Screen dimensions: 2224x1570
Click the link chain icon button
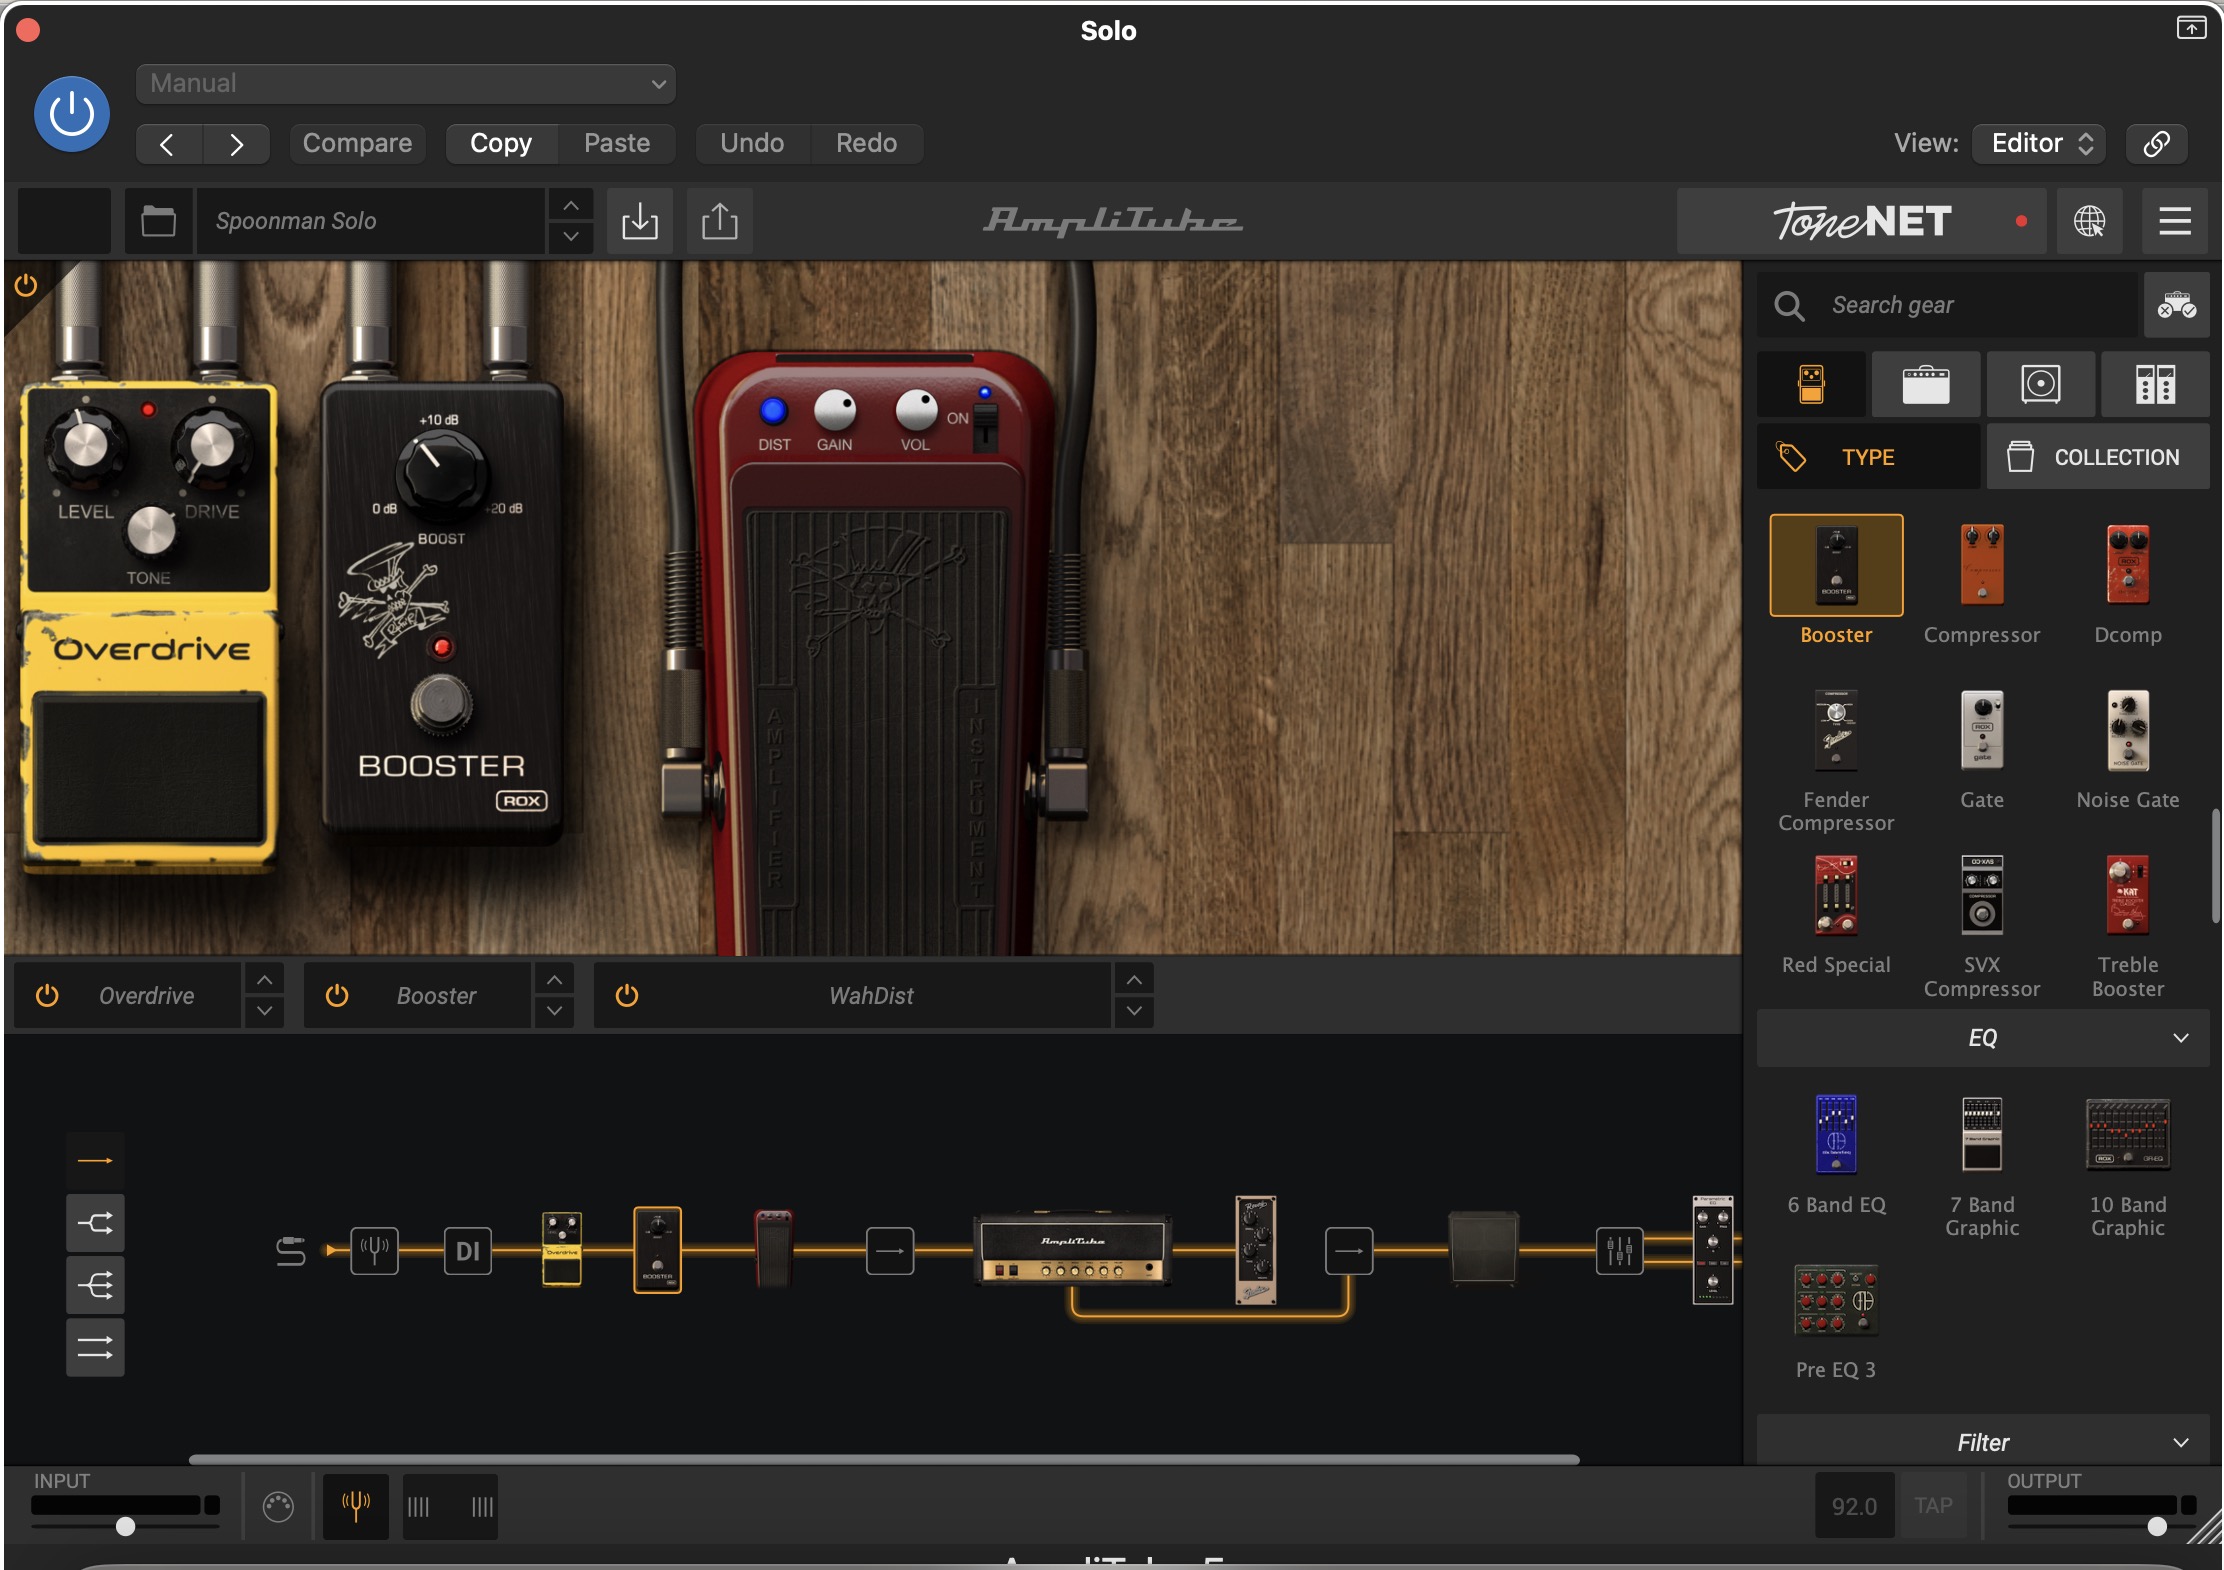point(2157,143)
